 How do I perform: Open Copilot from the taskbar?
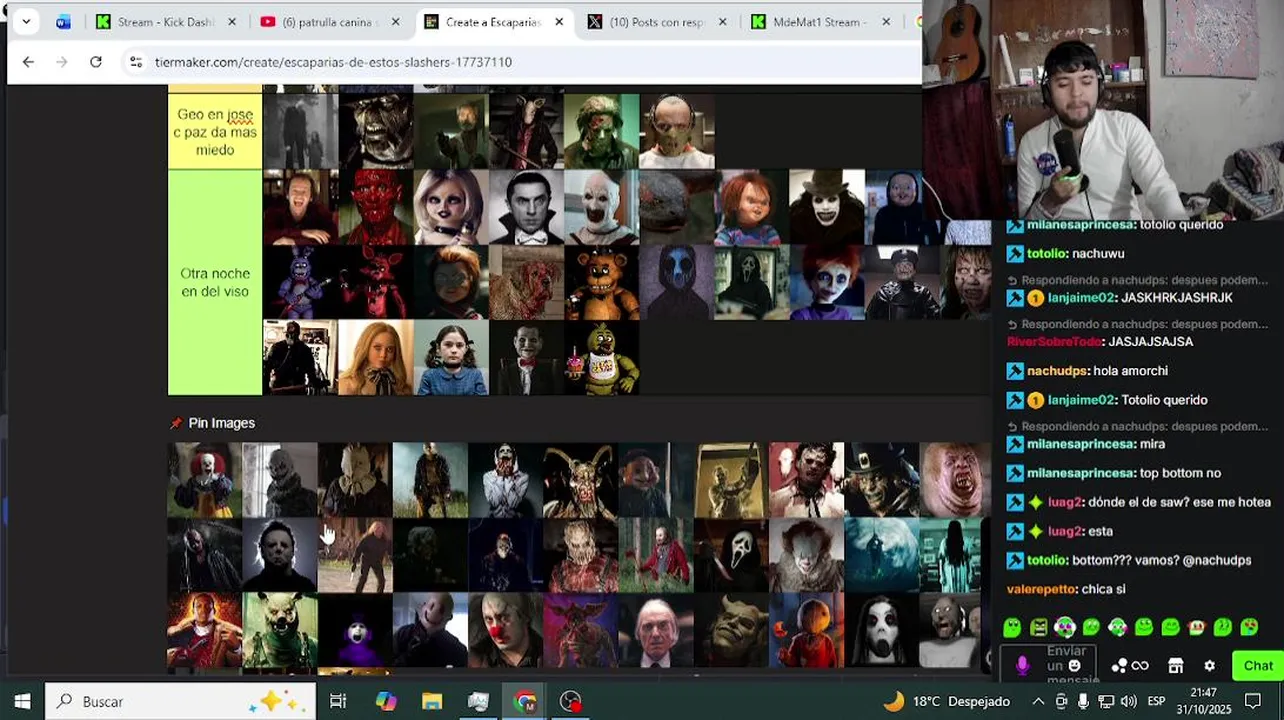pos(386,701)
